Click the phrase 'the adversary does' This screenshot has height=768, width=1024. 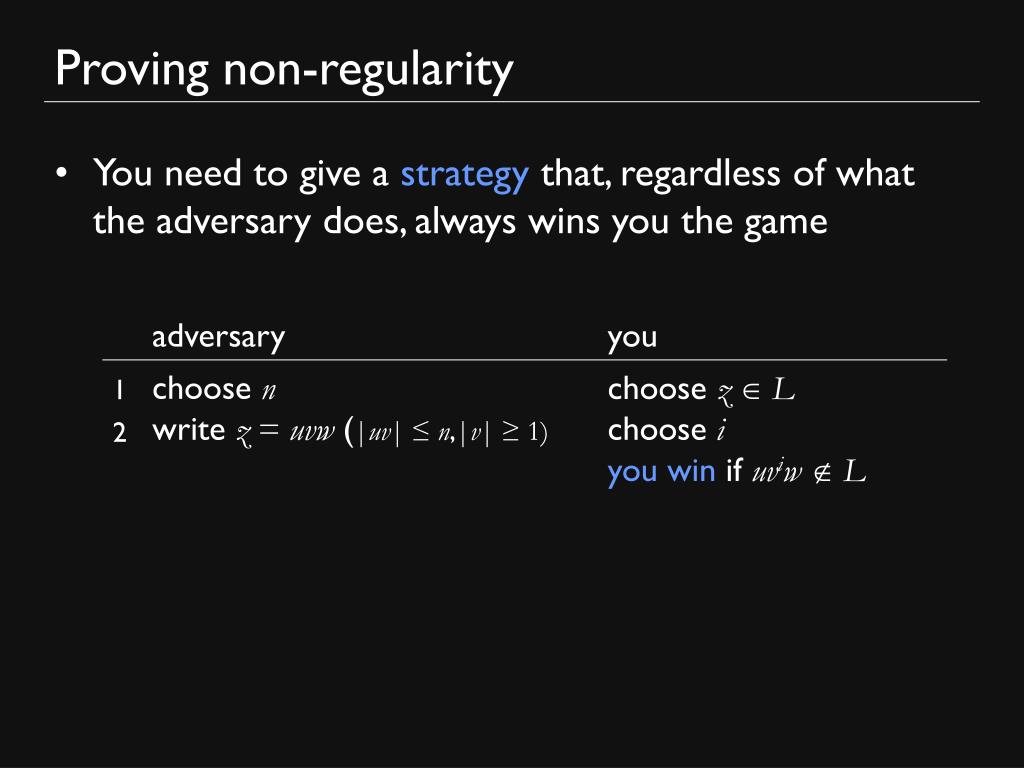[249, 223]
